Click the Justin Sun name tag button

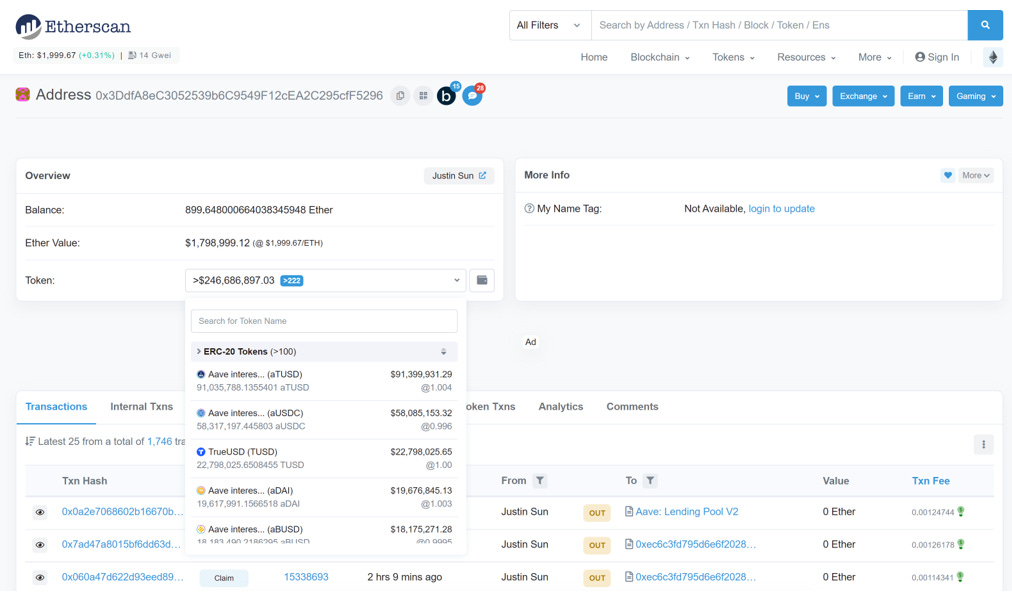click(459, 176)
